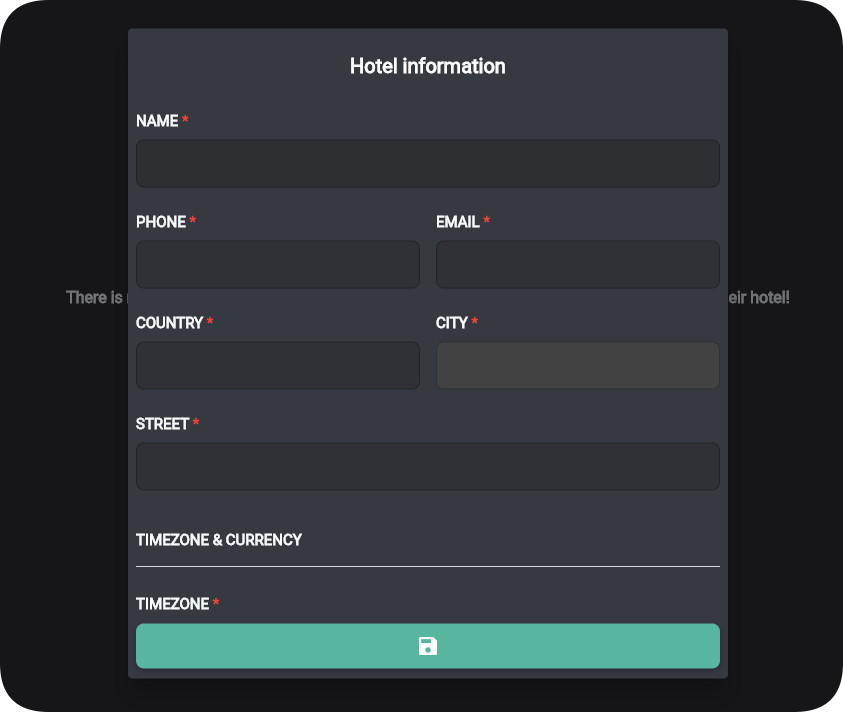Select the Timezone & Currency section heading
The width and height of the screenshot is (843, 712).
(x=219, y=540)
